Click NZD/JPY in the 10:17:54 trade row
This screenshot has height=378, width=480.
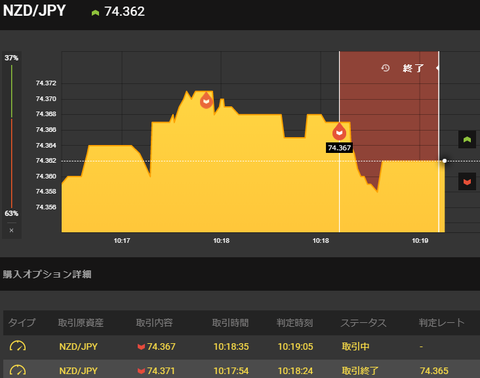(x=78, y=371)
